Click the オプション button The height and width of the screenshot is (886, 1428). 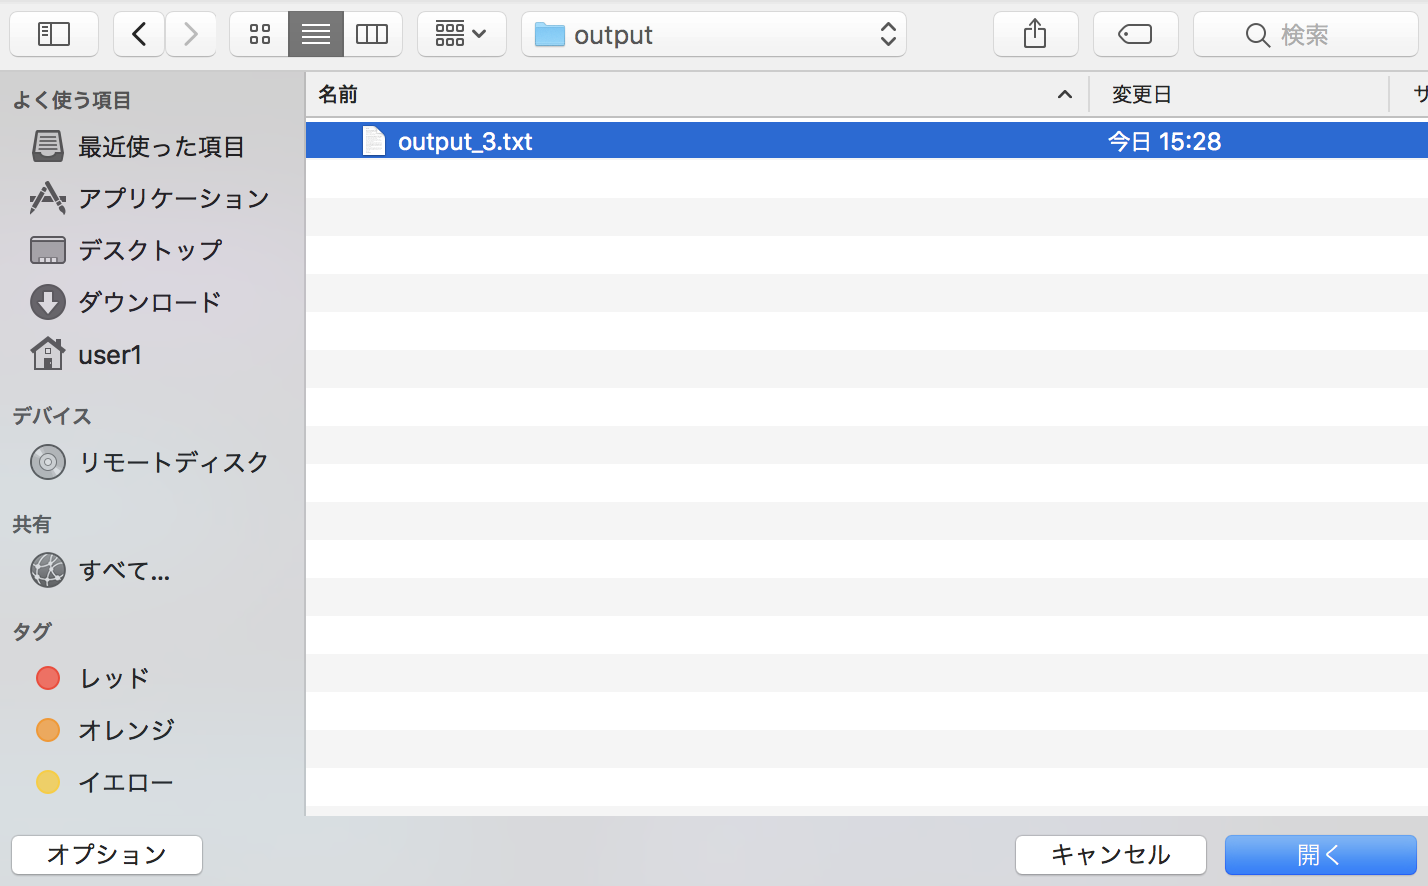(x=107, y=855)
